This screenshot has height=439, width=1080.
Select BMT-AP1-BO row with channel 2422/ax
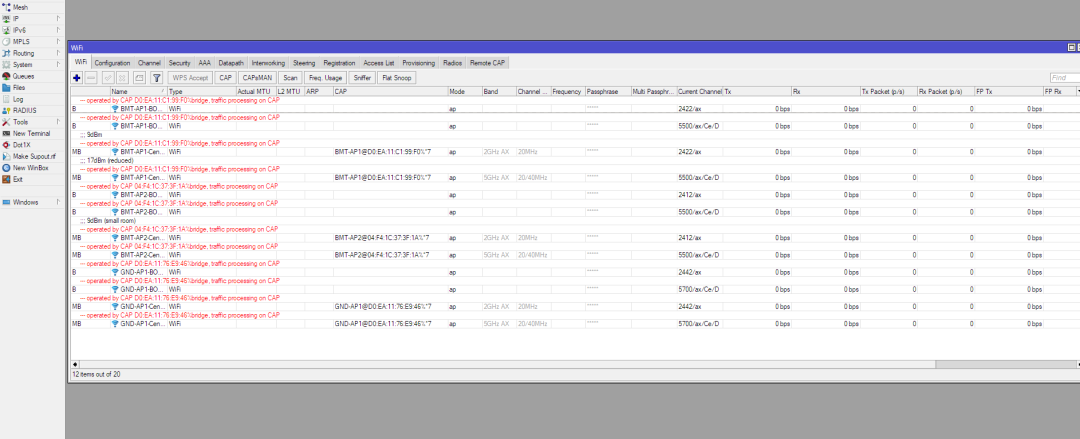point(575,109)
